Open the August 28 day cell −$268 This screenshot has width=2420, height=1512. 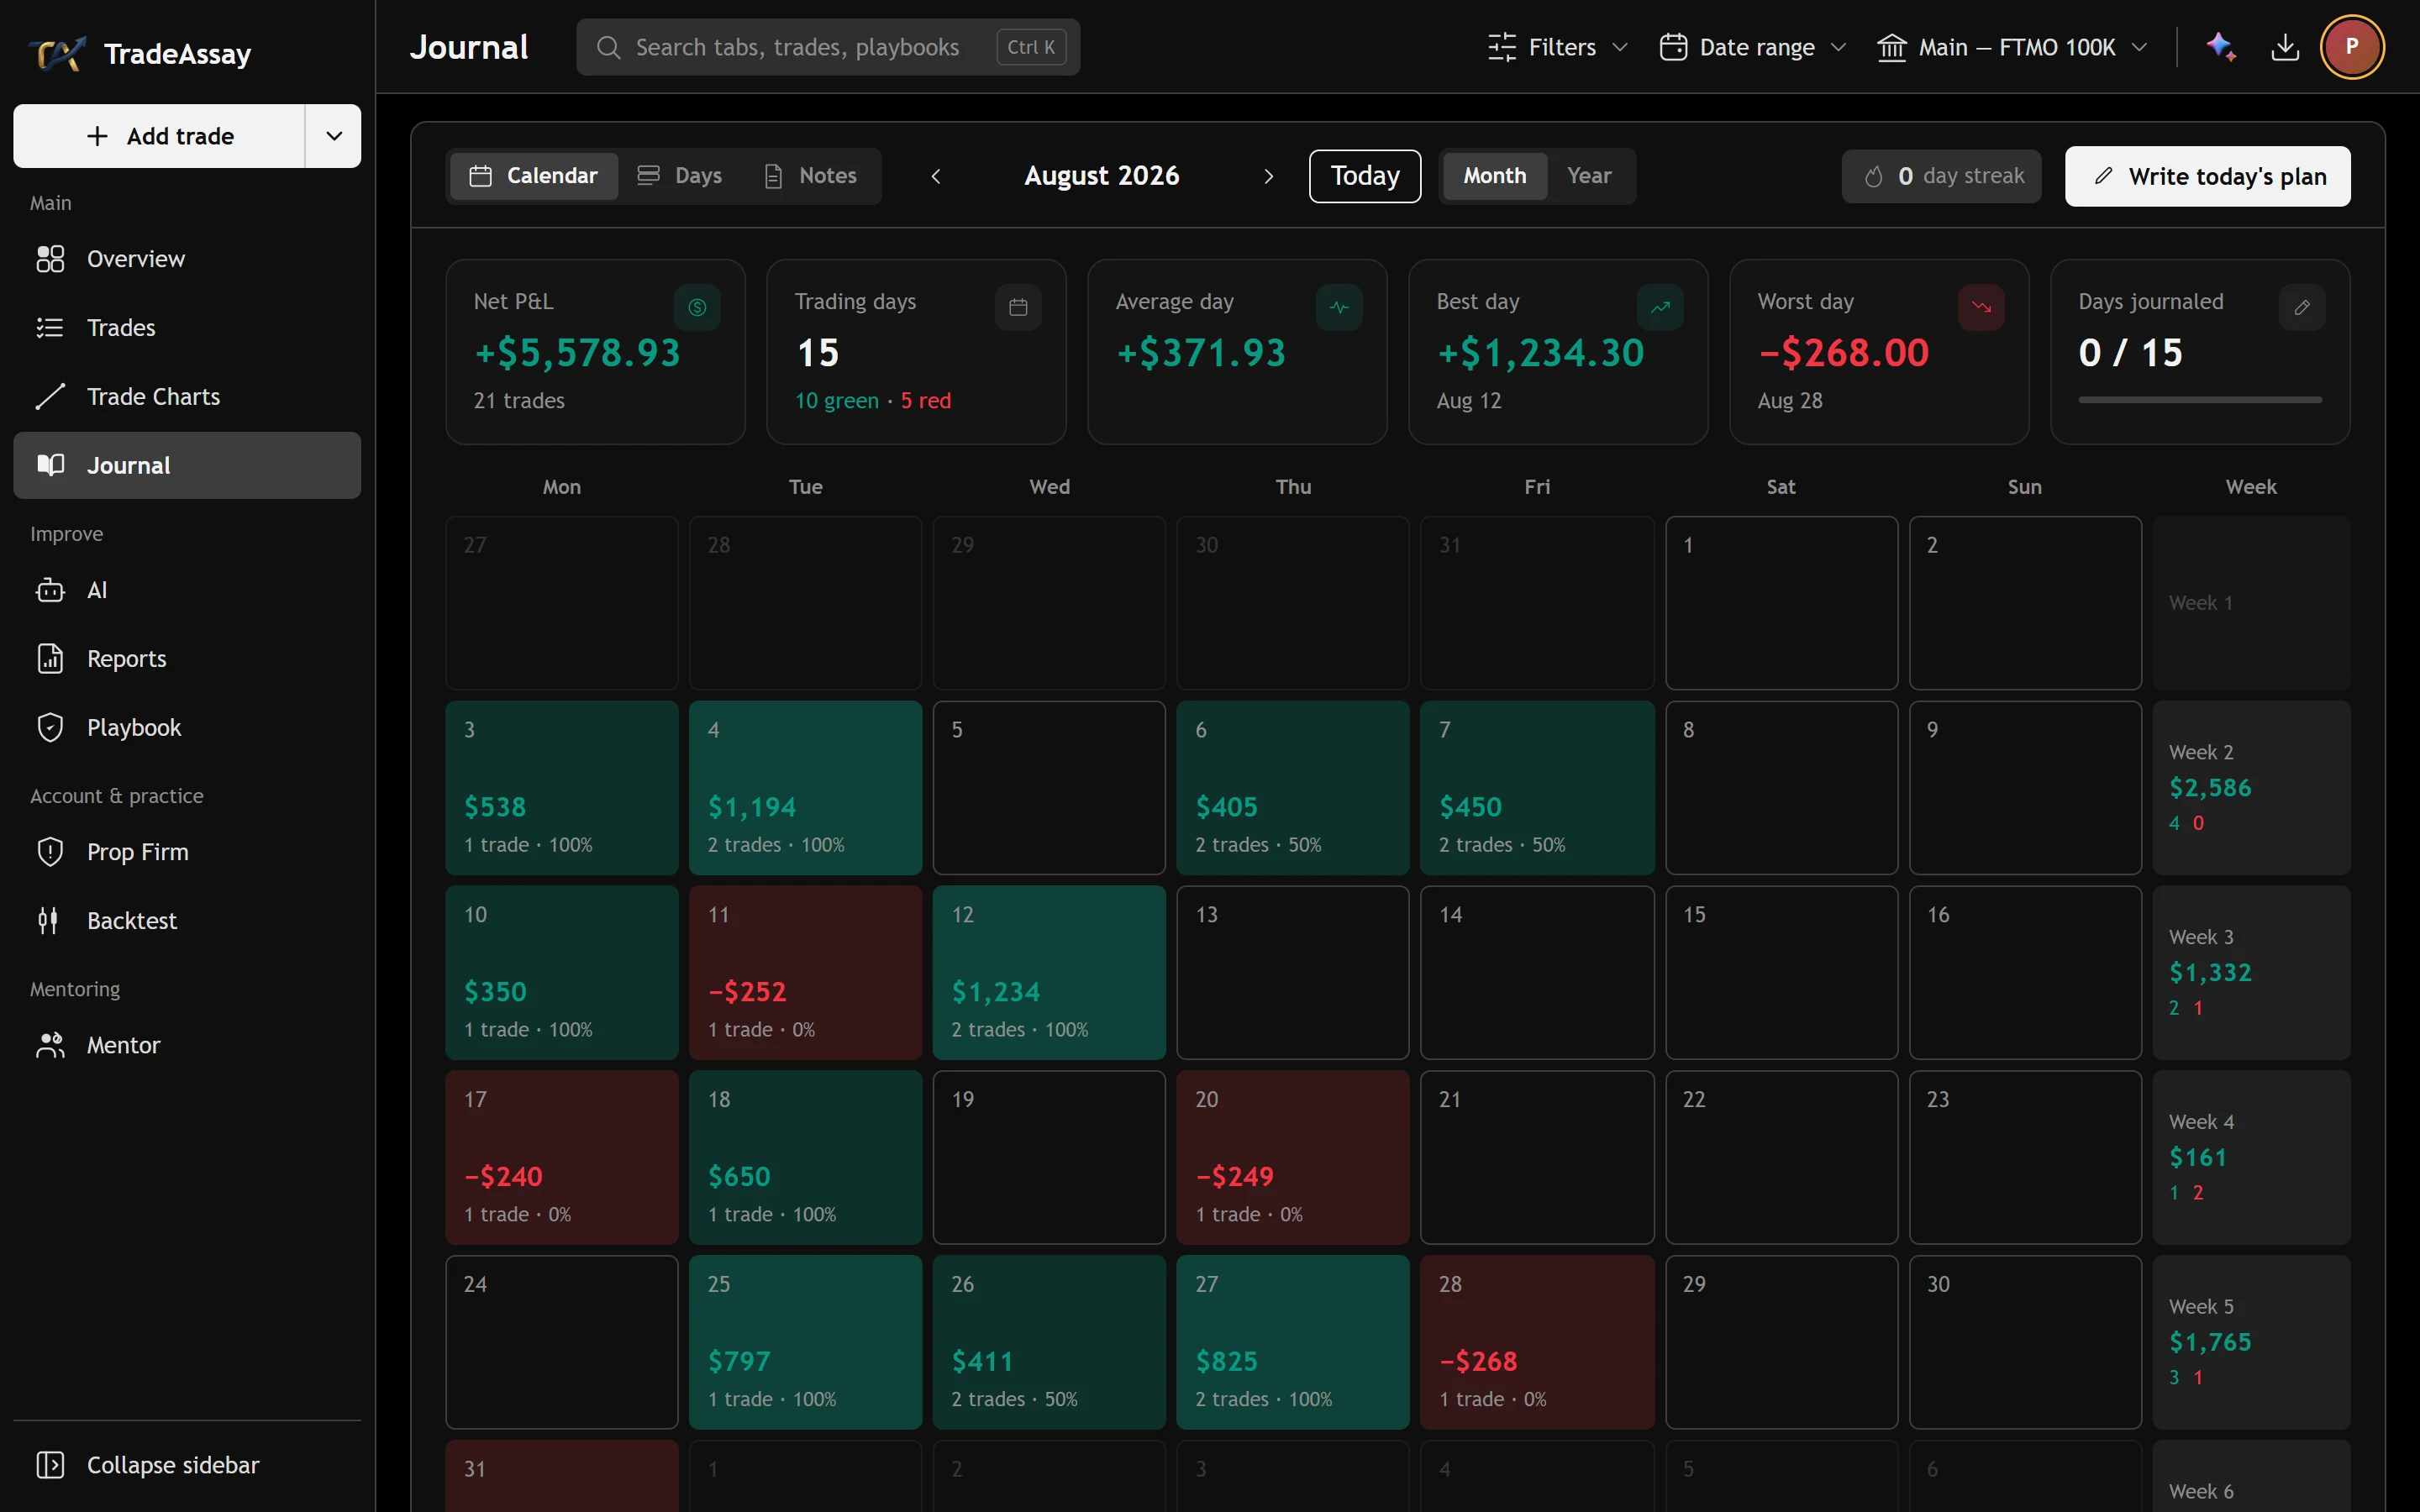point(1537,1342)
